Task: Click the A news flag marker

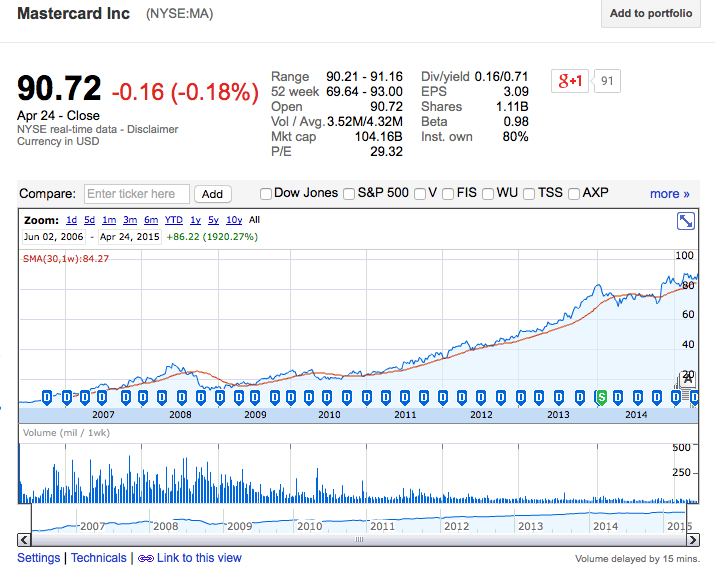Action: 688,379
